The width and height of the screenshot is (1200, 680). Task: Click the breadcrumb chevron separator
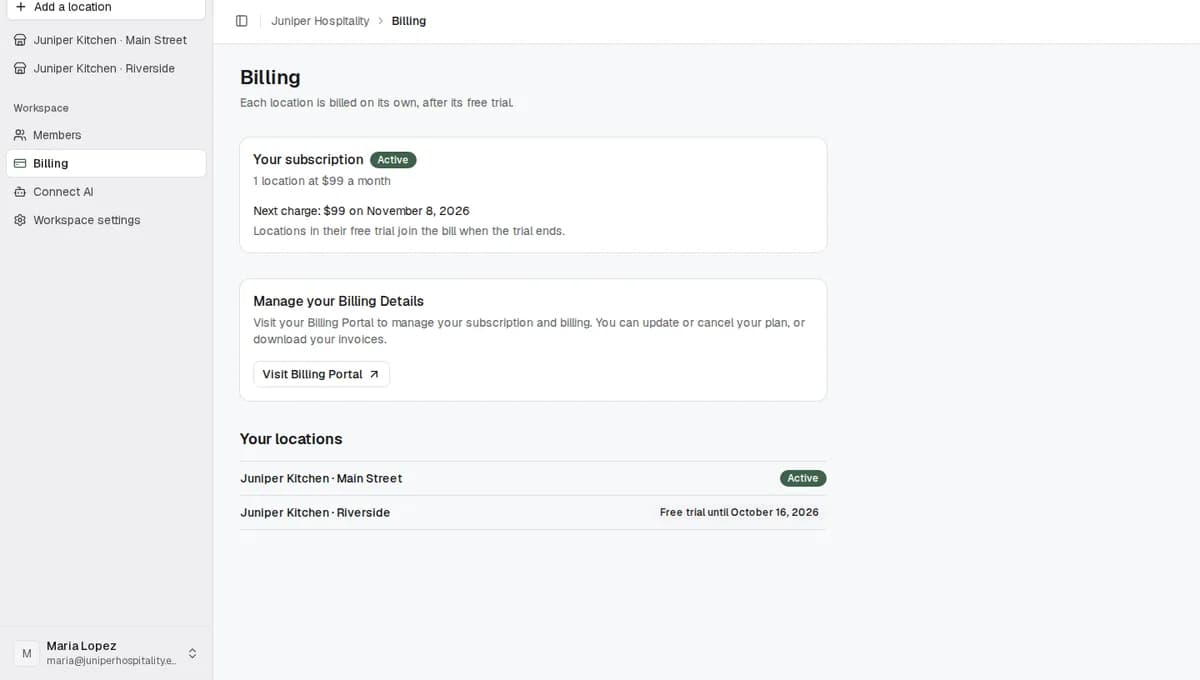click(x=381, y=21)
